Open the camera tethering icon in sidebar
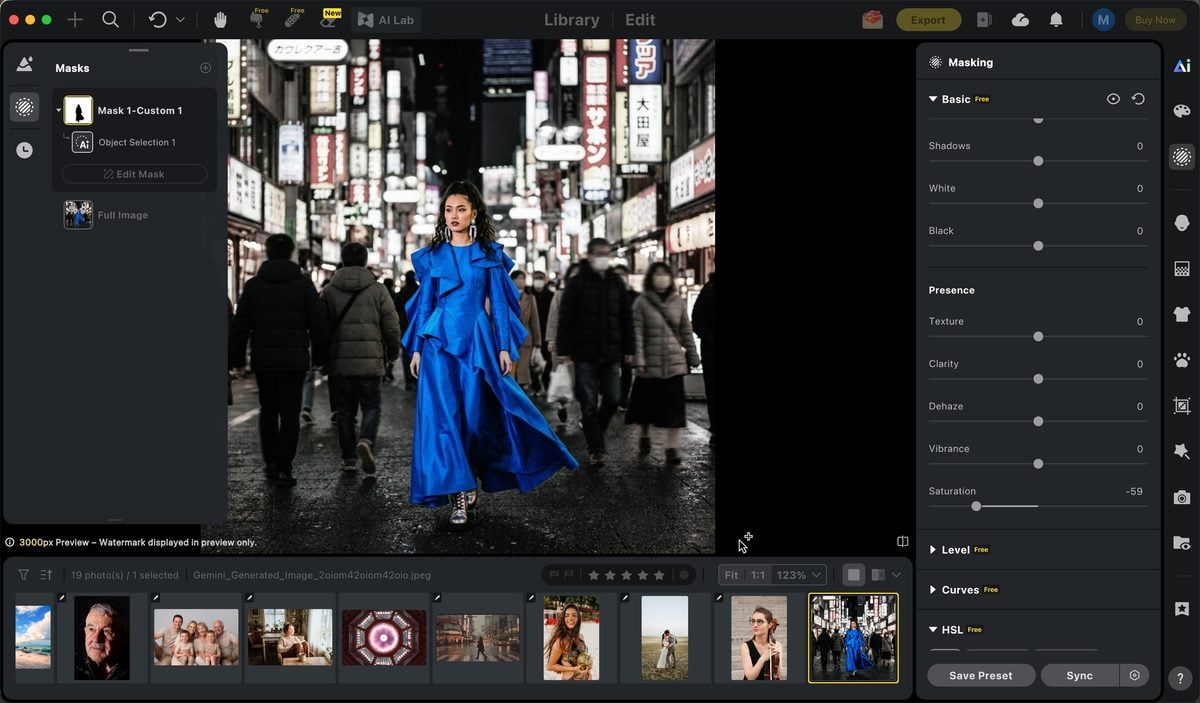Image resolution: width=1200 pixels, height=703 pixels. pyautogui.click(x=1182, y=497)
